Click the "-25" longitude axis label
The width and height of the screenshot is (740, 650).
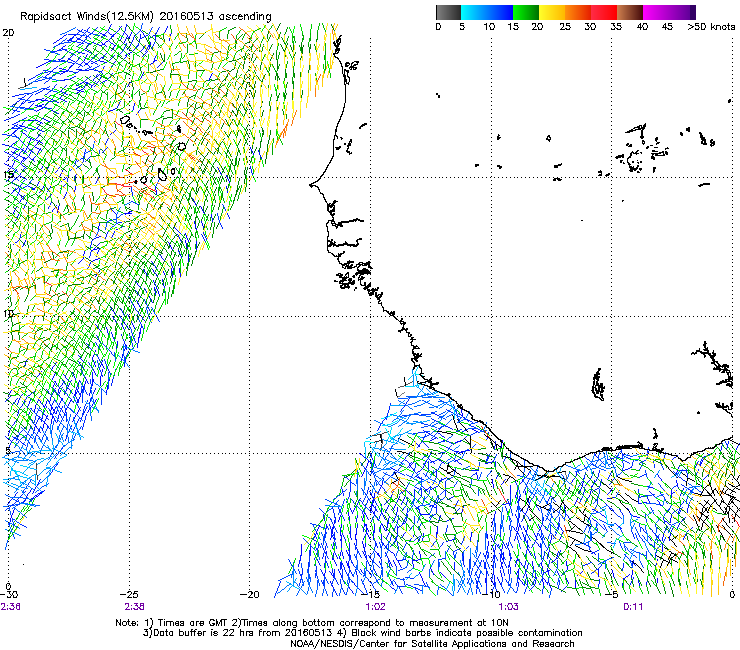point(129,595)
